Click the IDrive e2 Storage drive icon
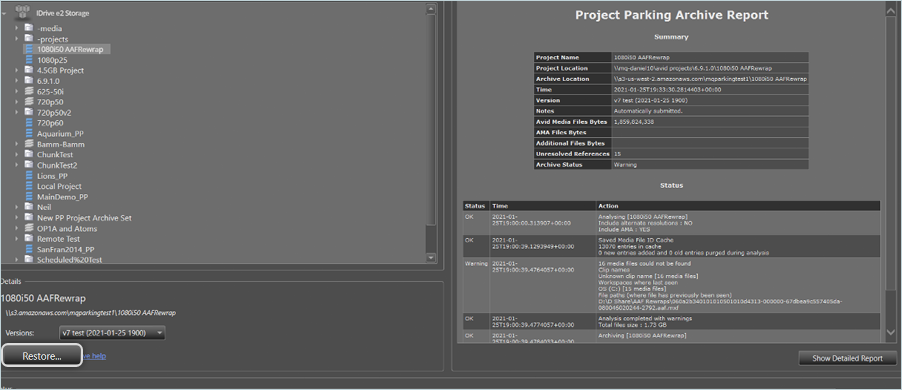 click(x=22, y=13)
